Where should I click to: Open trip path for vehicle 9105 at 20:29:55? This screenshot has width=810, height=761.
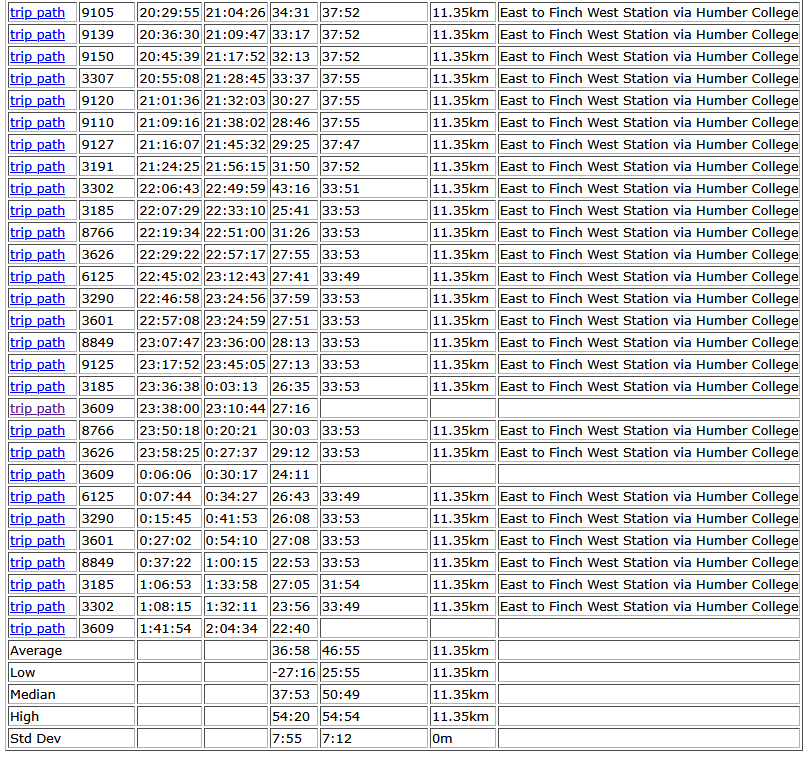[x=37, y=13]
